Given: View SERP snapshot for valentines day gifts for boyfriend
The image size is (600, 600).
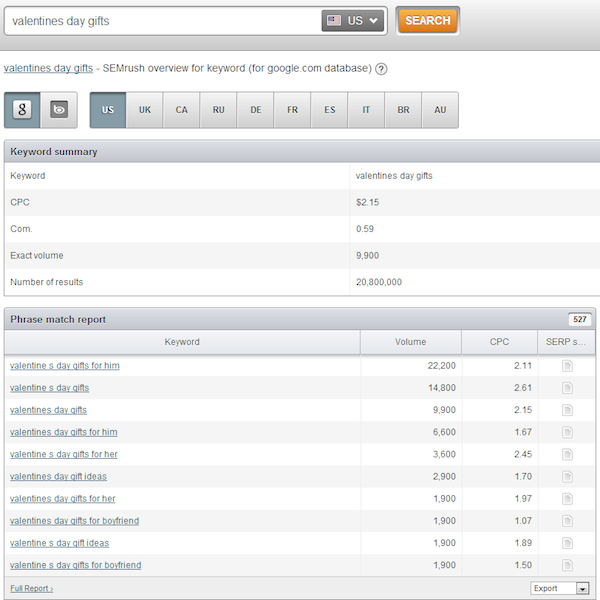Looking at the screenshot, I should 567,521.
